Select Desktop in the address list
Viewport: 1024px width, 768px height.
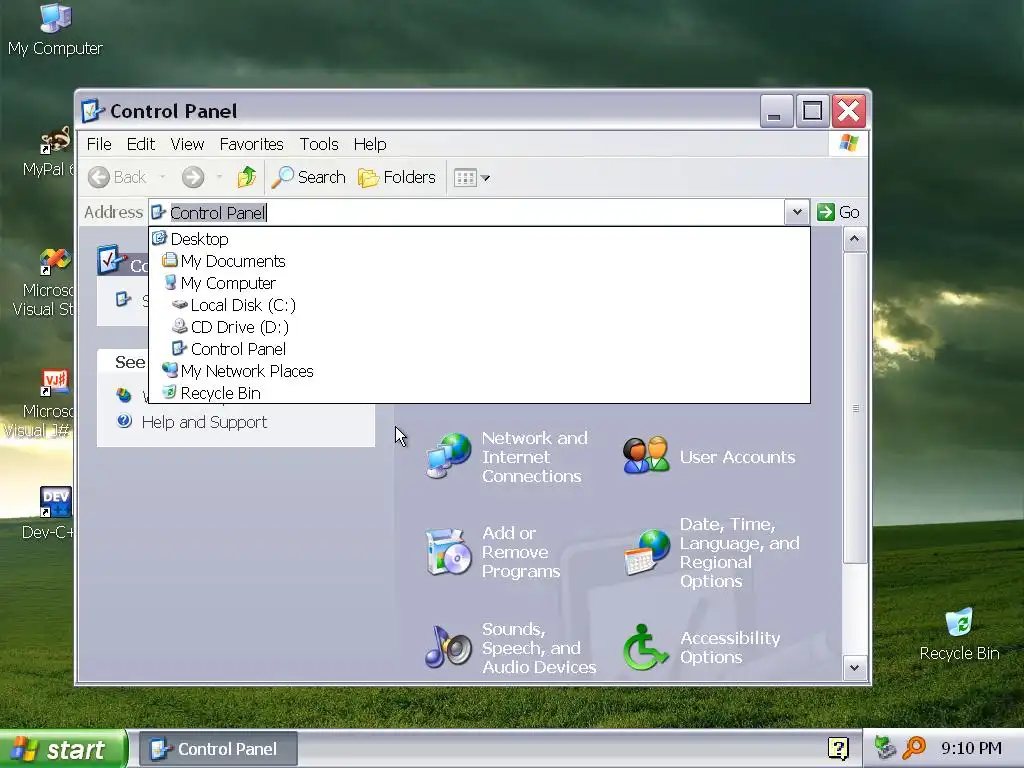[479, 239]
